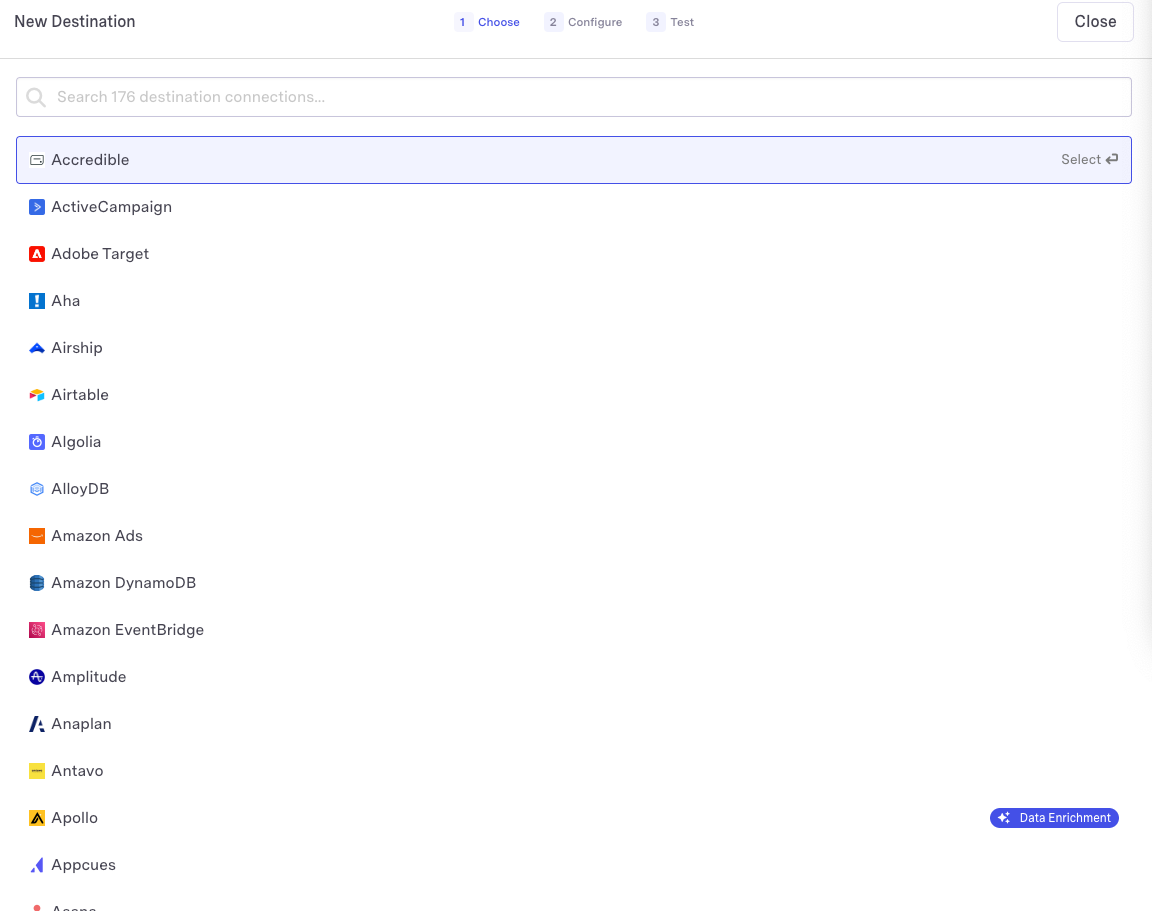Go to the Test step
The height and width of the screenshot is (911, 1152).
[x=670, y=22]
